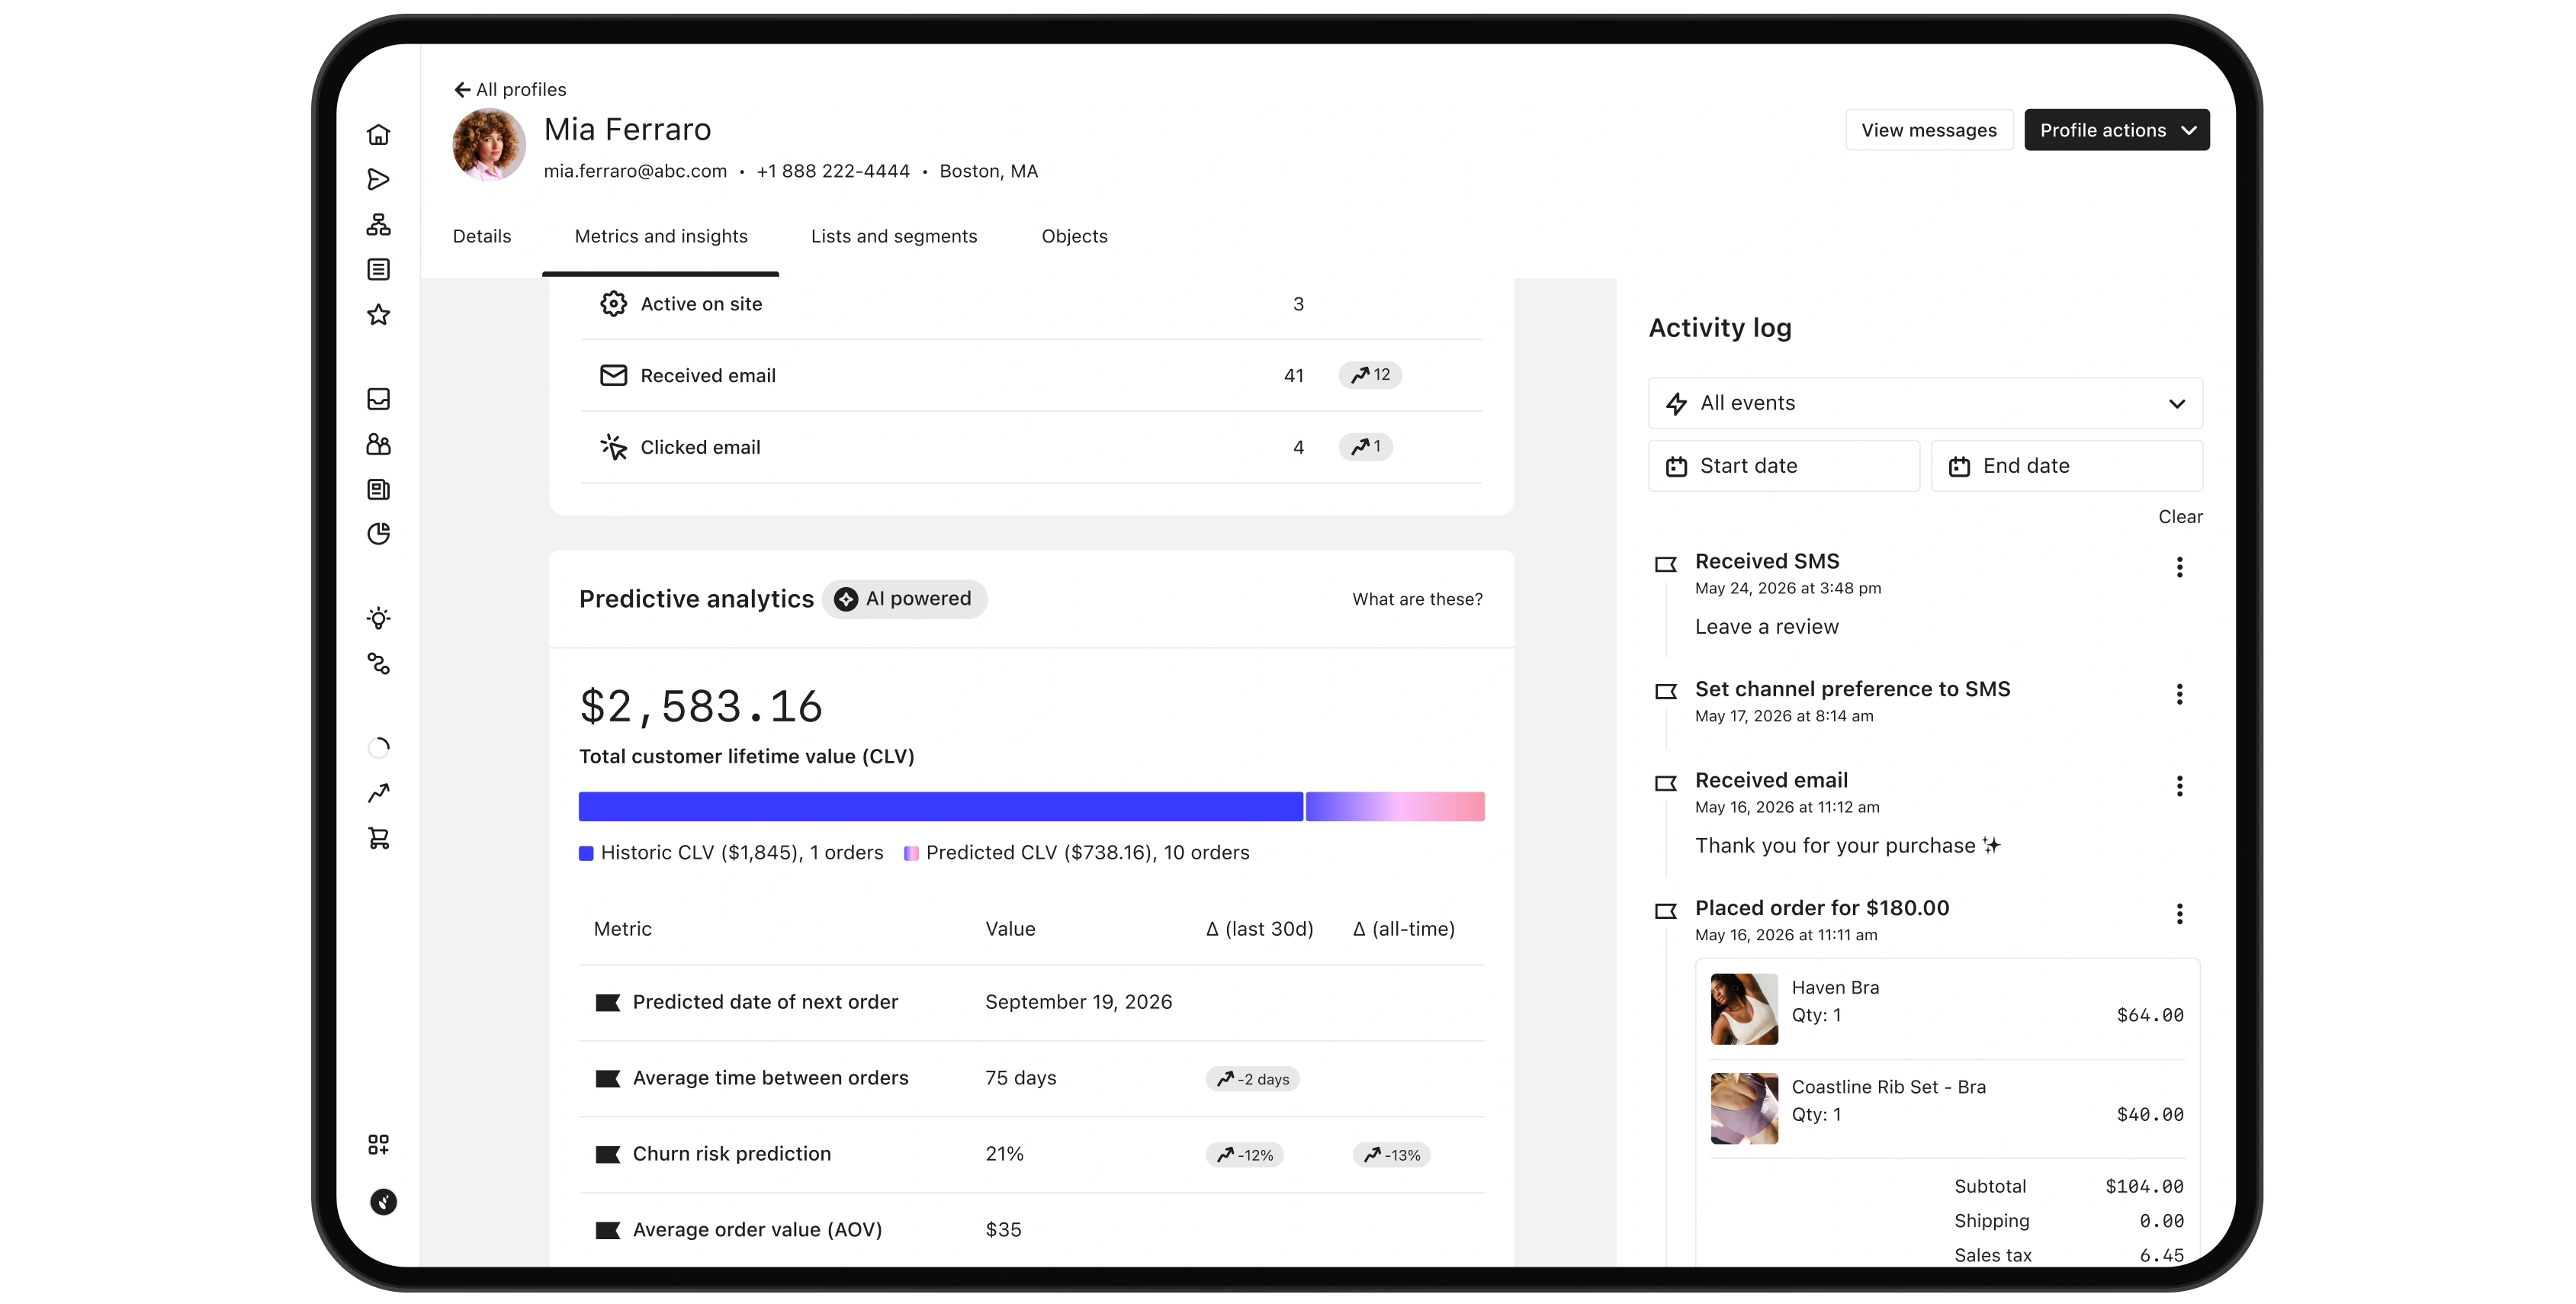Click the Clicked email trend badge 1
Image resolution: width=2576 pixels, height=1304 pixels.
point(1365,447)
